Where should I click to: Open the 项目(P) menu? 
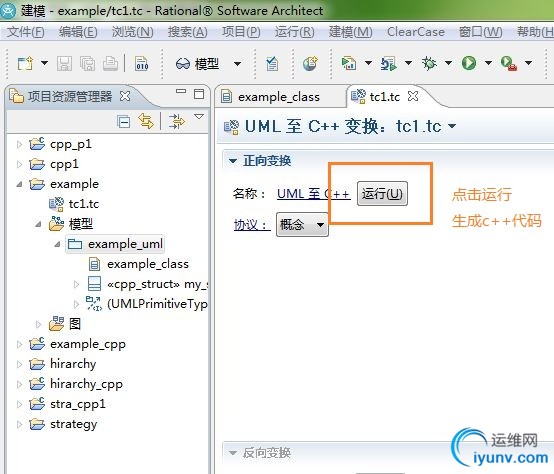coord(241,32)
